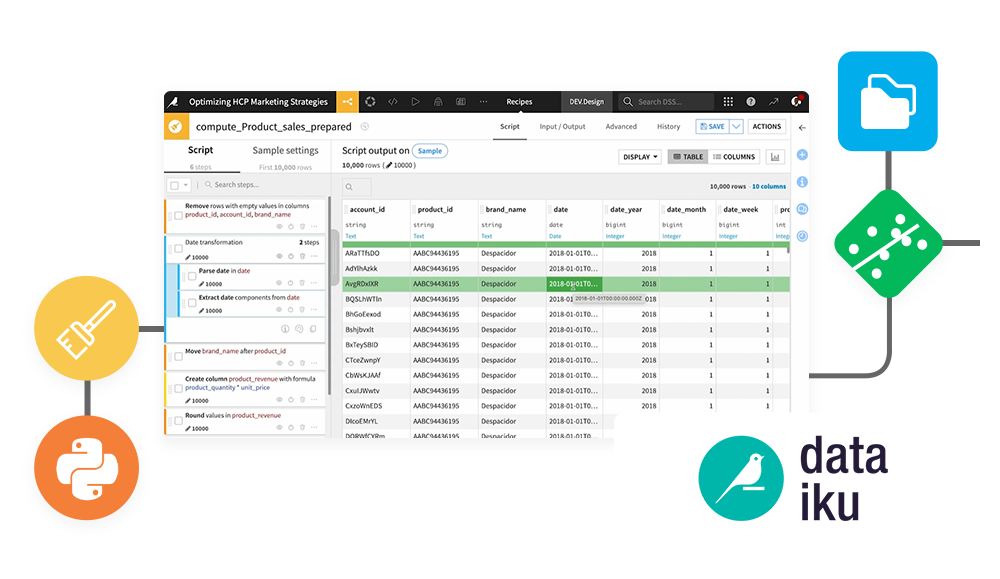Expand the Save options arrow

pyautogui.click(x=736, y=127)
